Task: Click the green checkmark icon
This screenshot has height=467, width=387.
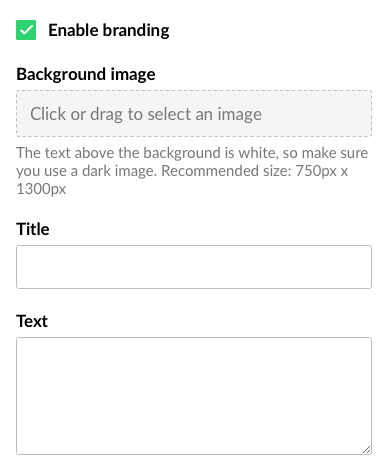Action: click(x=26, y=30)
